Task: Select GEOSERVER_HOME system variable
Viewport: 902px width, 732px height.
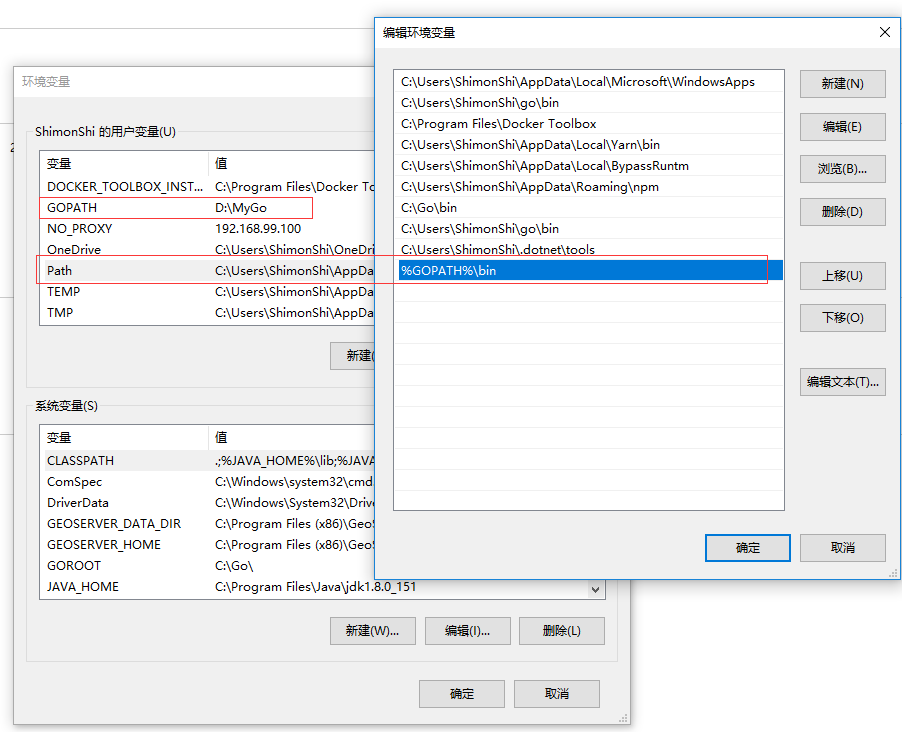Action: tap(207, 544)
